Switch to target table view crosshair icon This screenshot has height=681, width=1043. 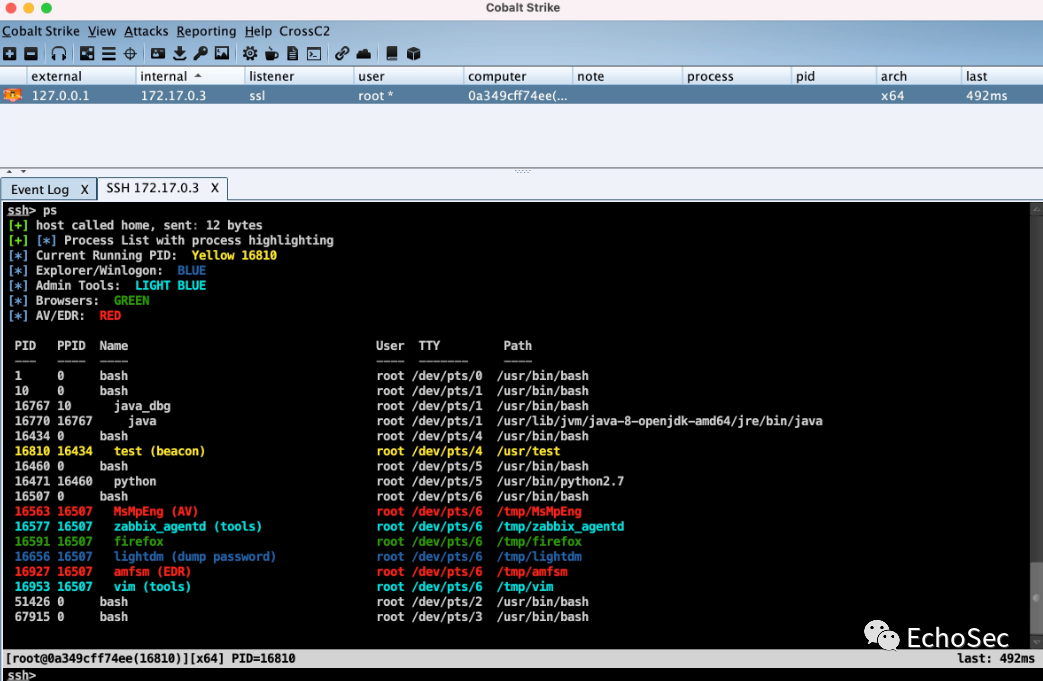(130, 54)
